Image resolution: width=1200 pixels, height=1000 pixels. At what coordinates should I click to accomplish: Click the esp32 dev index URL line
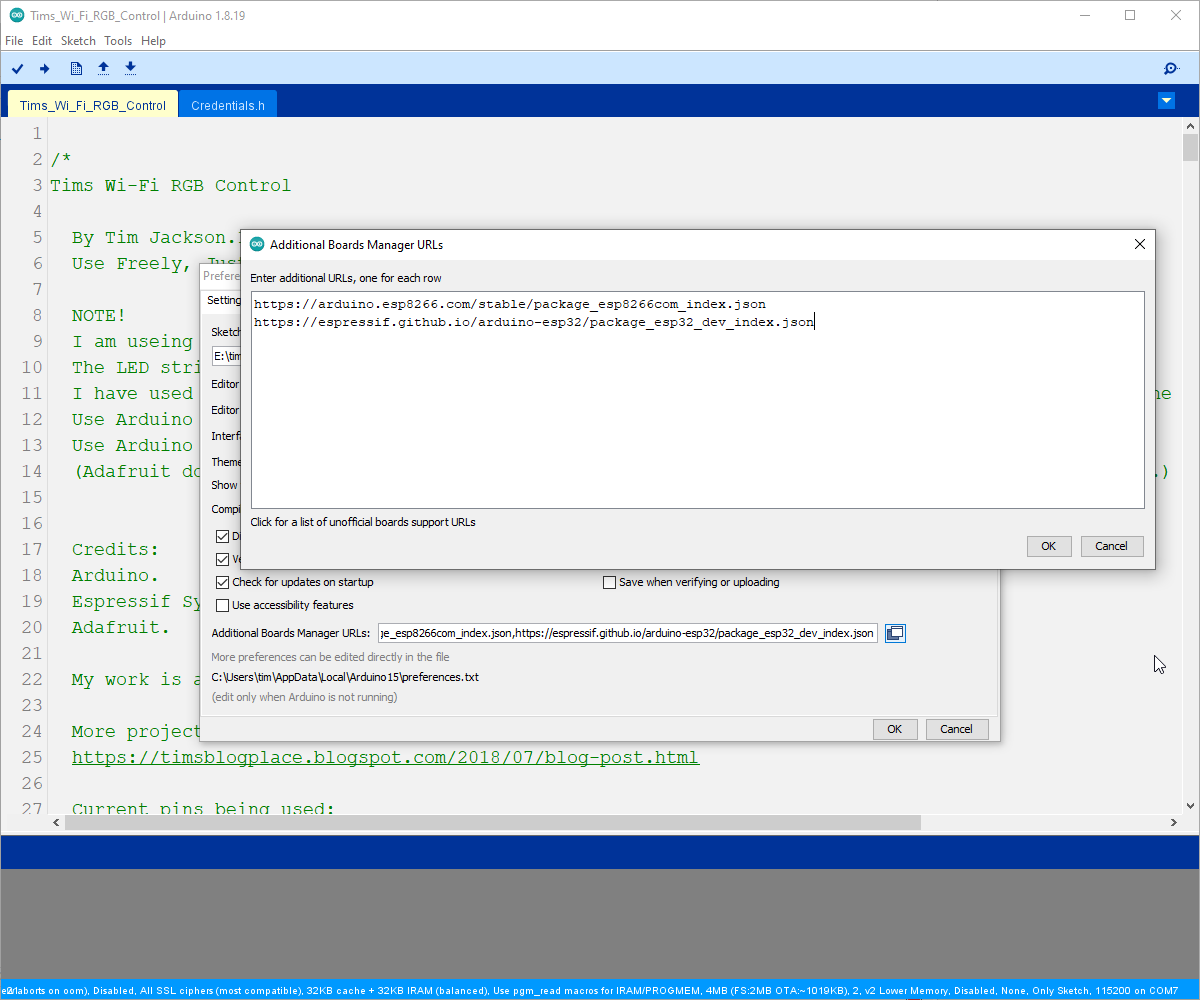click(534, 322)
